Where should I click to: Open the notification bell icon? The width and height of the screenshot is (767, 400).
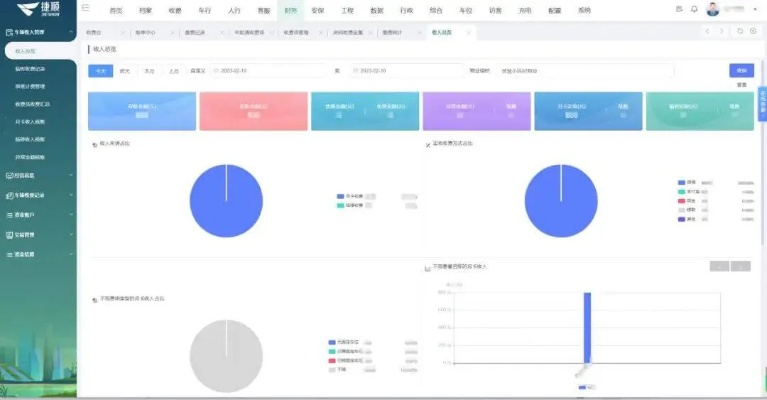coord(694,10)
